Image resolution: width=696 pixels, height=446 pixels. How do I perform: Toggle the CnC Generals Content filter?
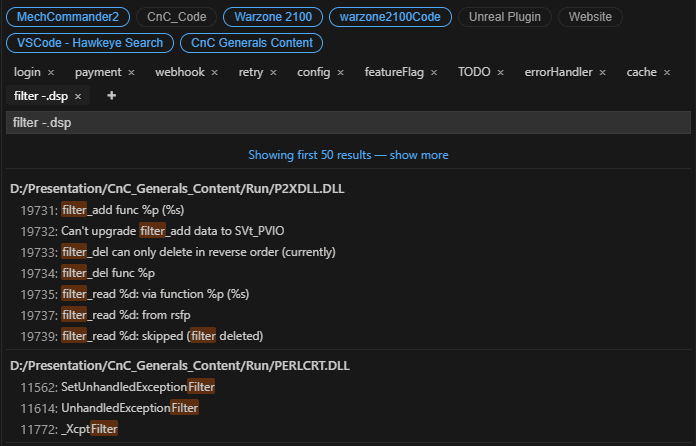click(x=252, y=43)
